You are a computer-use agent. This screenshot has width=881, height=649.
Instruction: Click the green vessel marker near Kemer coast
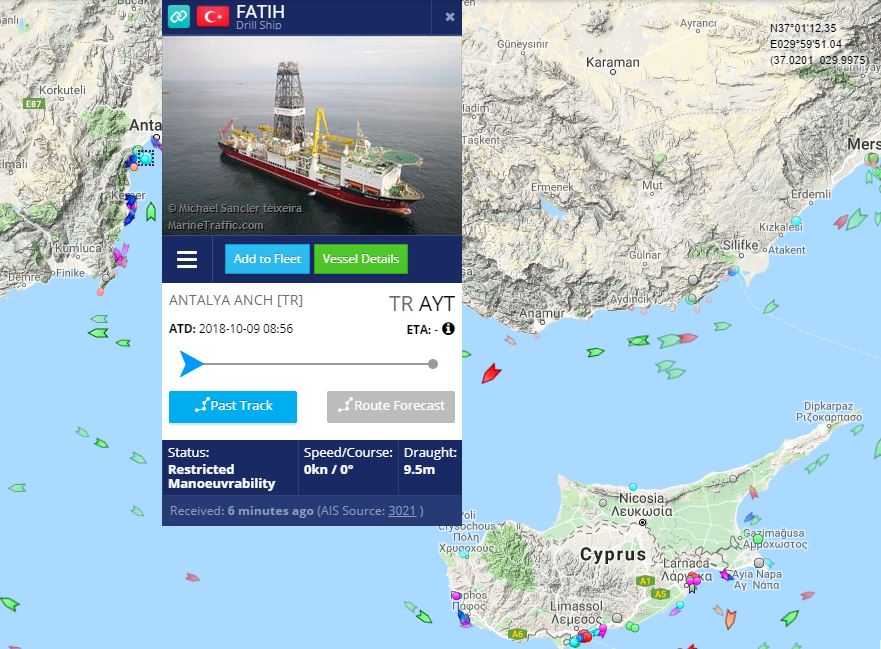point(151,212)
